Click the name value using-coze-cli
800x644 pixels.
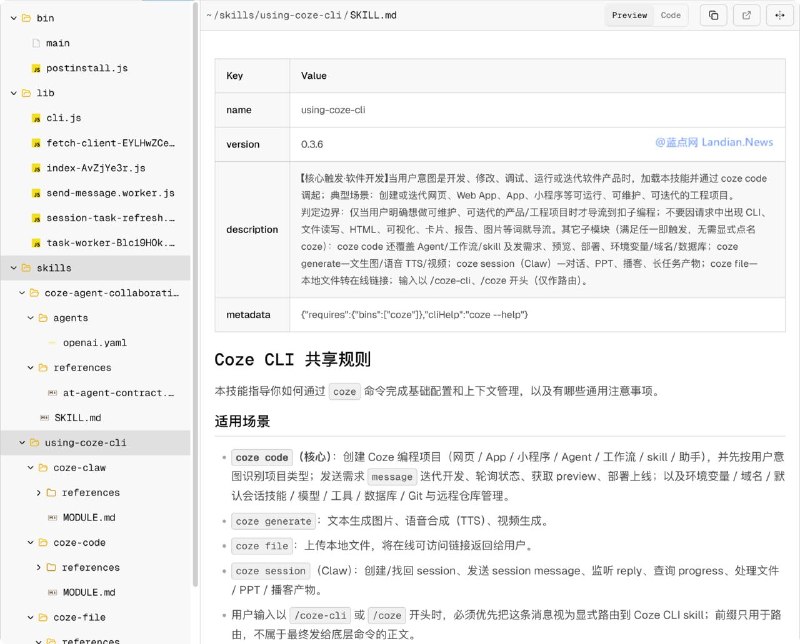click(x=333, y=110)
